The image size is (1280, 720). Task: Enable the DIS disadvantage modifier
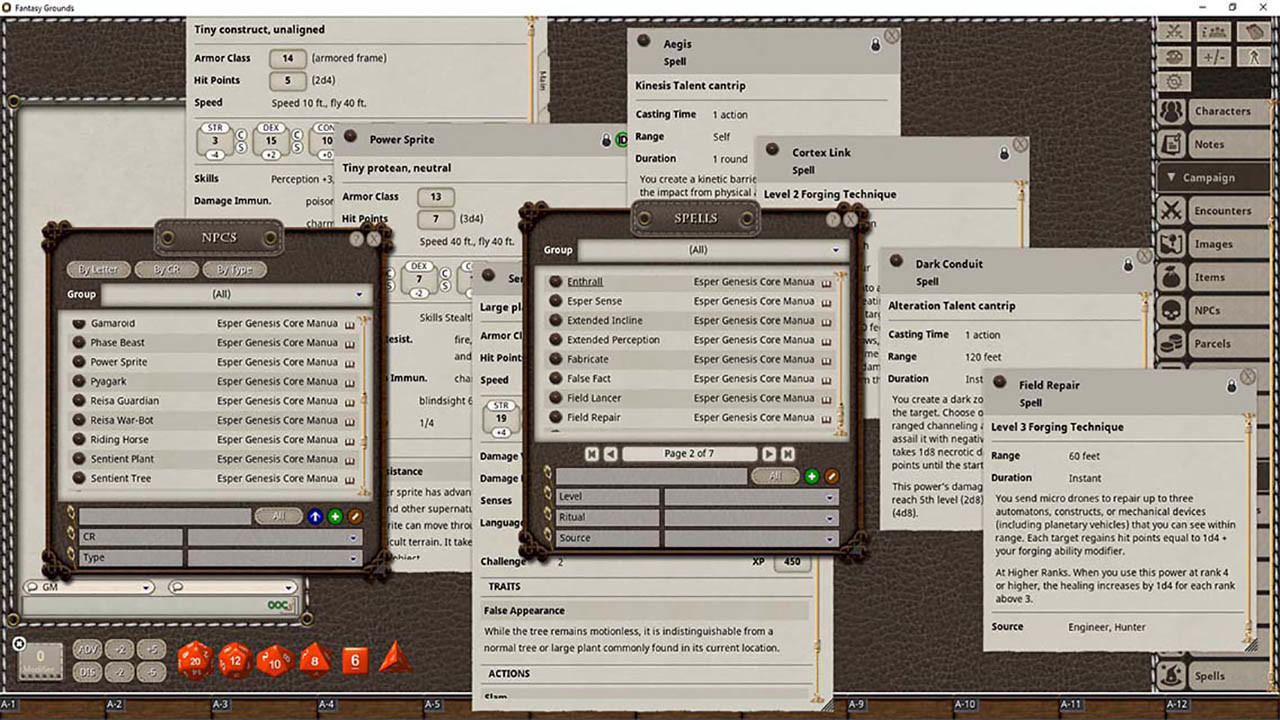86,672
